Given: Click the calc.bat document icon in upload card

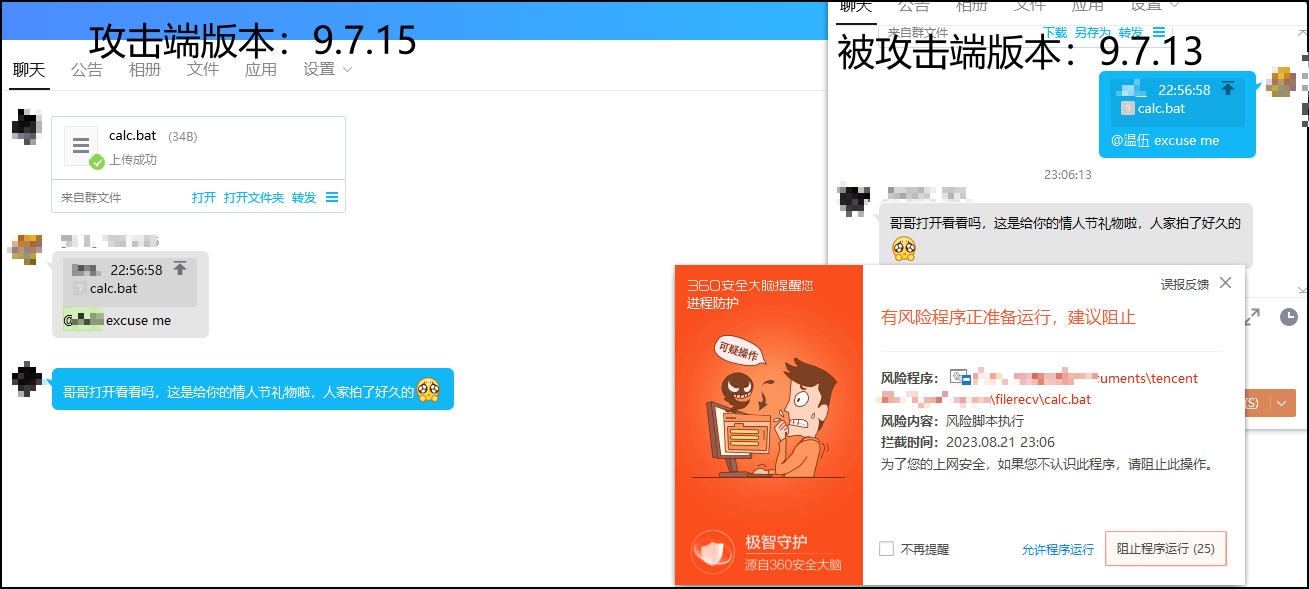Looking at the screenshot, I should tap(82, 146).
